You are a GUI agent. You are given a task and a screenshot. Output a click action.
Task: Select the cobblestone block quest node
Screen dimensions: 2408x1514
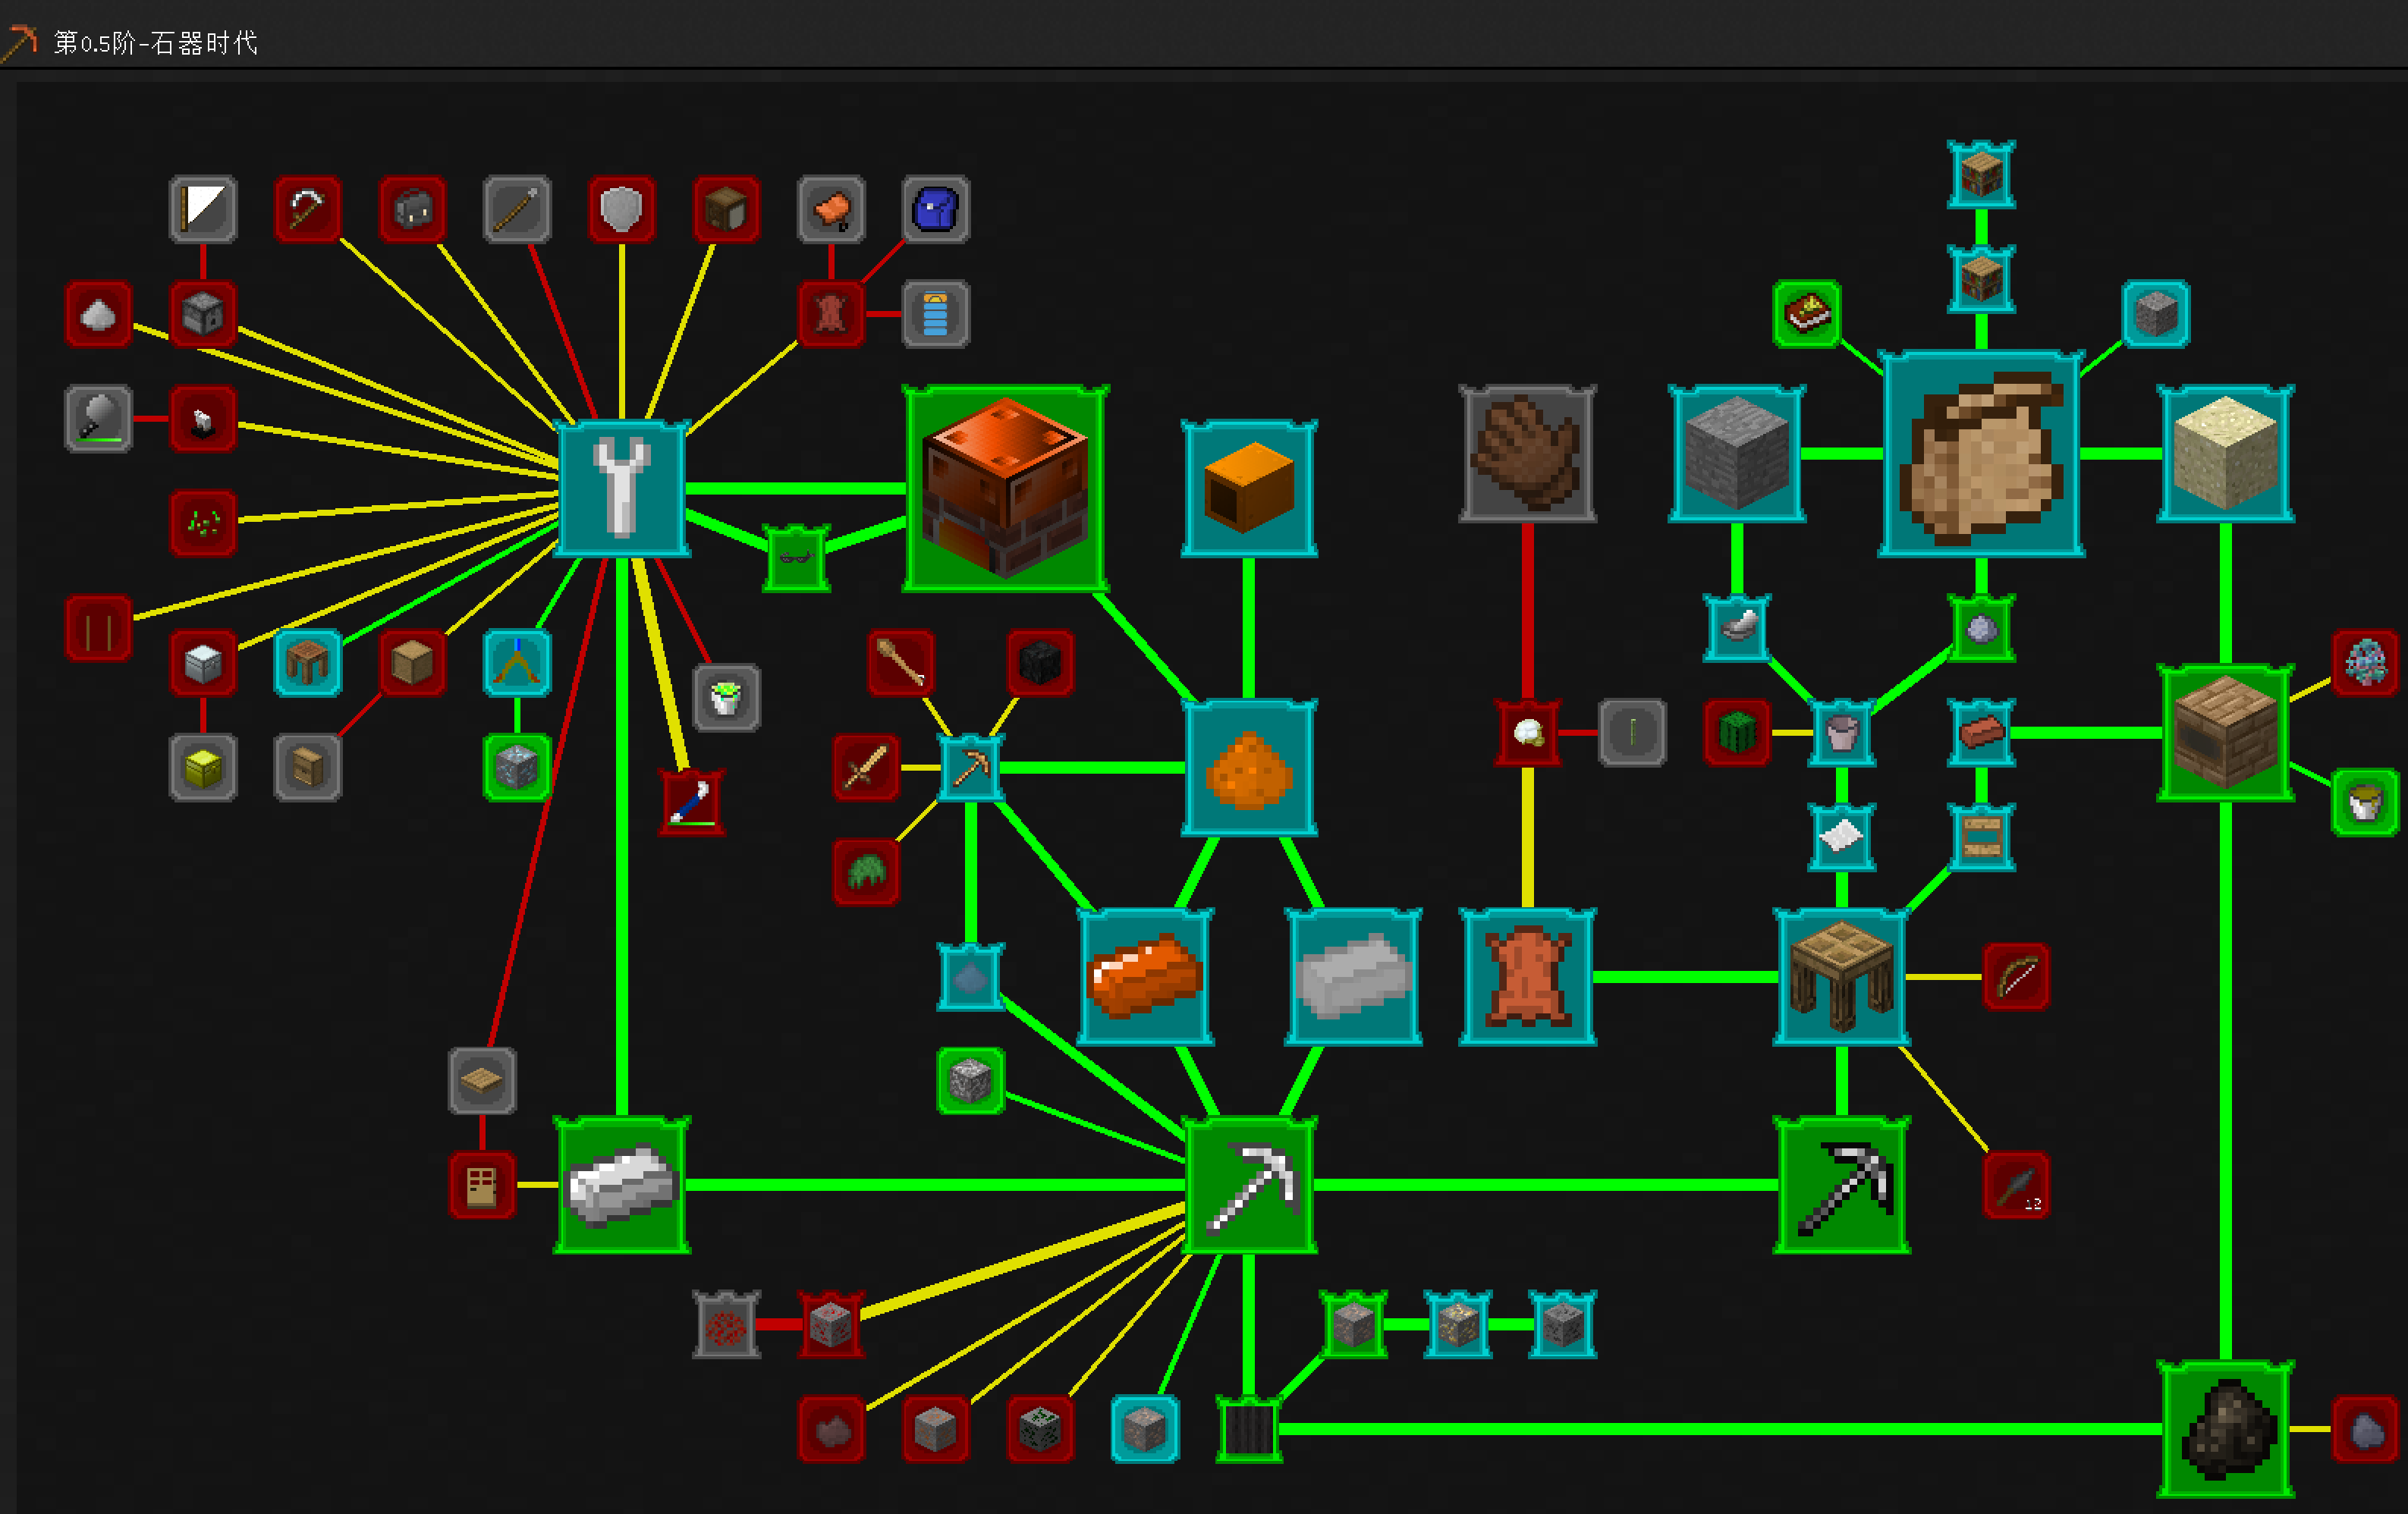[x=1737, y=453]
